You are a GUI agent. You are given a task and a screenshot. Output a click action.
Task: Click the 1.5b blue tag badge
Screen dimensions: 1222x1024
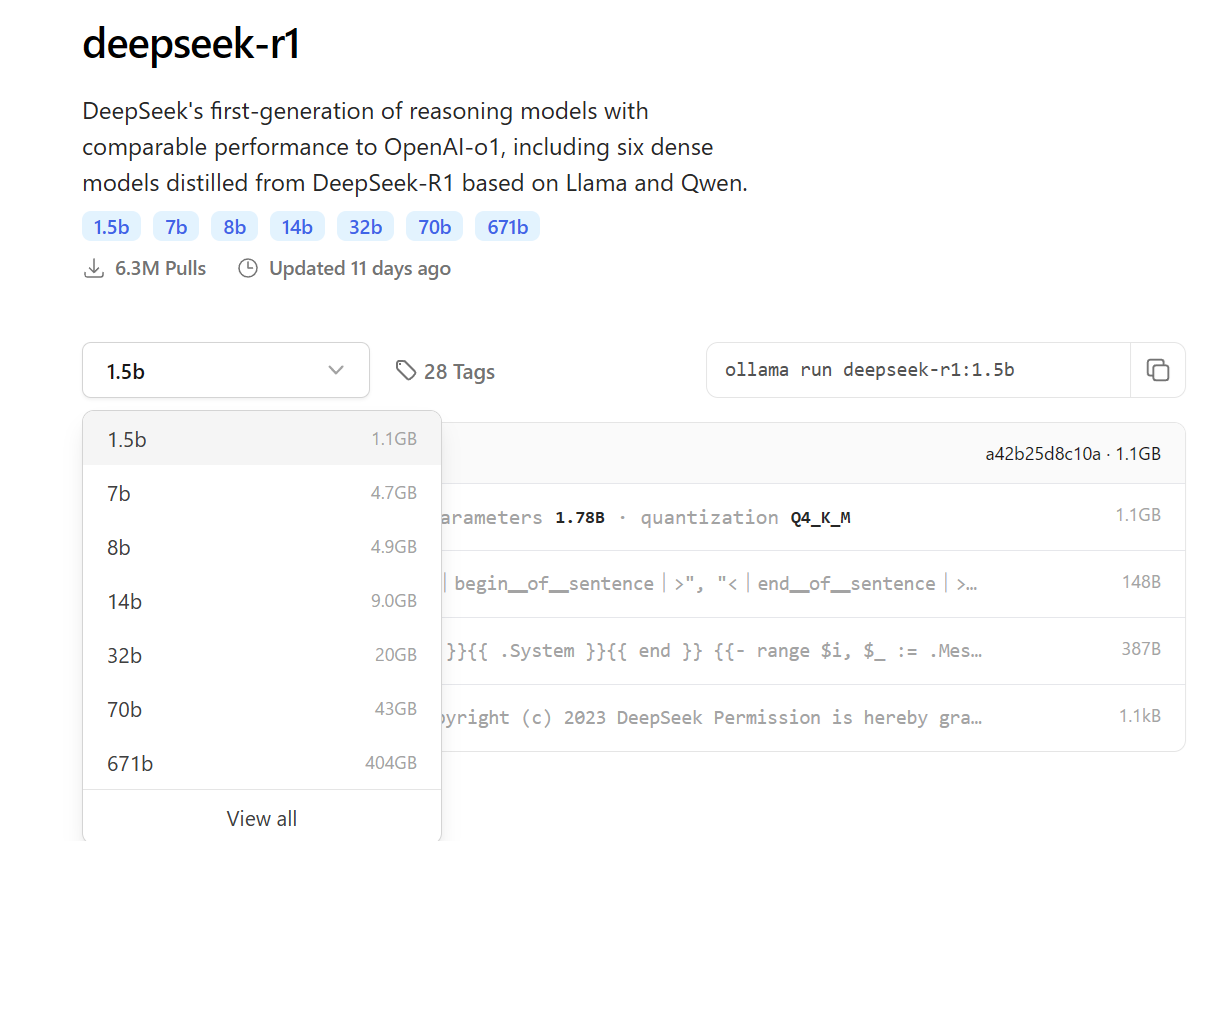click(x=111, y=227)
